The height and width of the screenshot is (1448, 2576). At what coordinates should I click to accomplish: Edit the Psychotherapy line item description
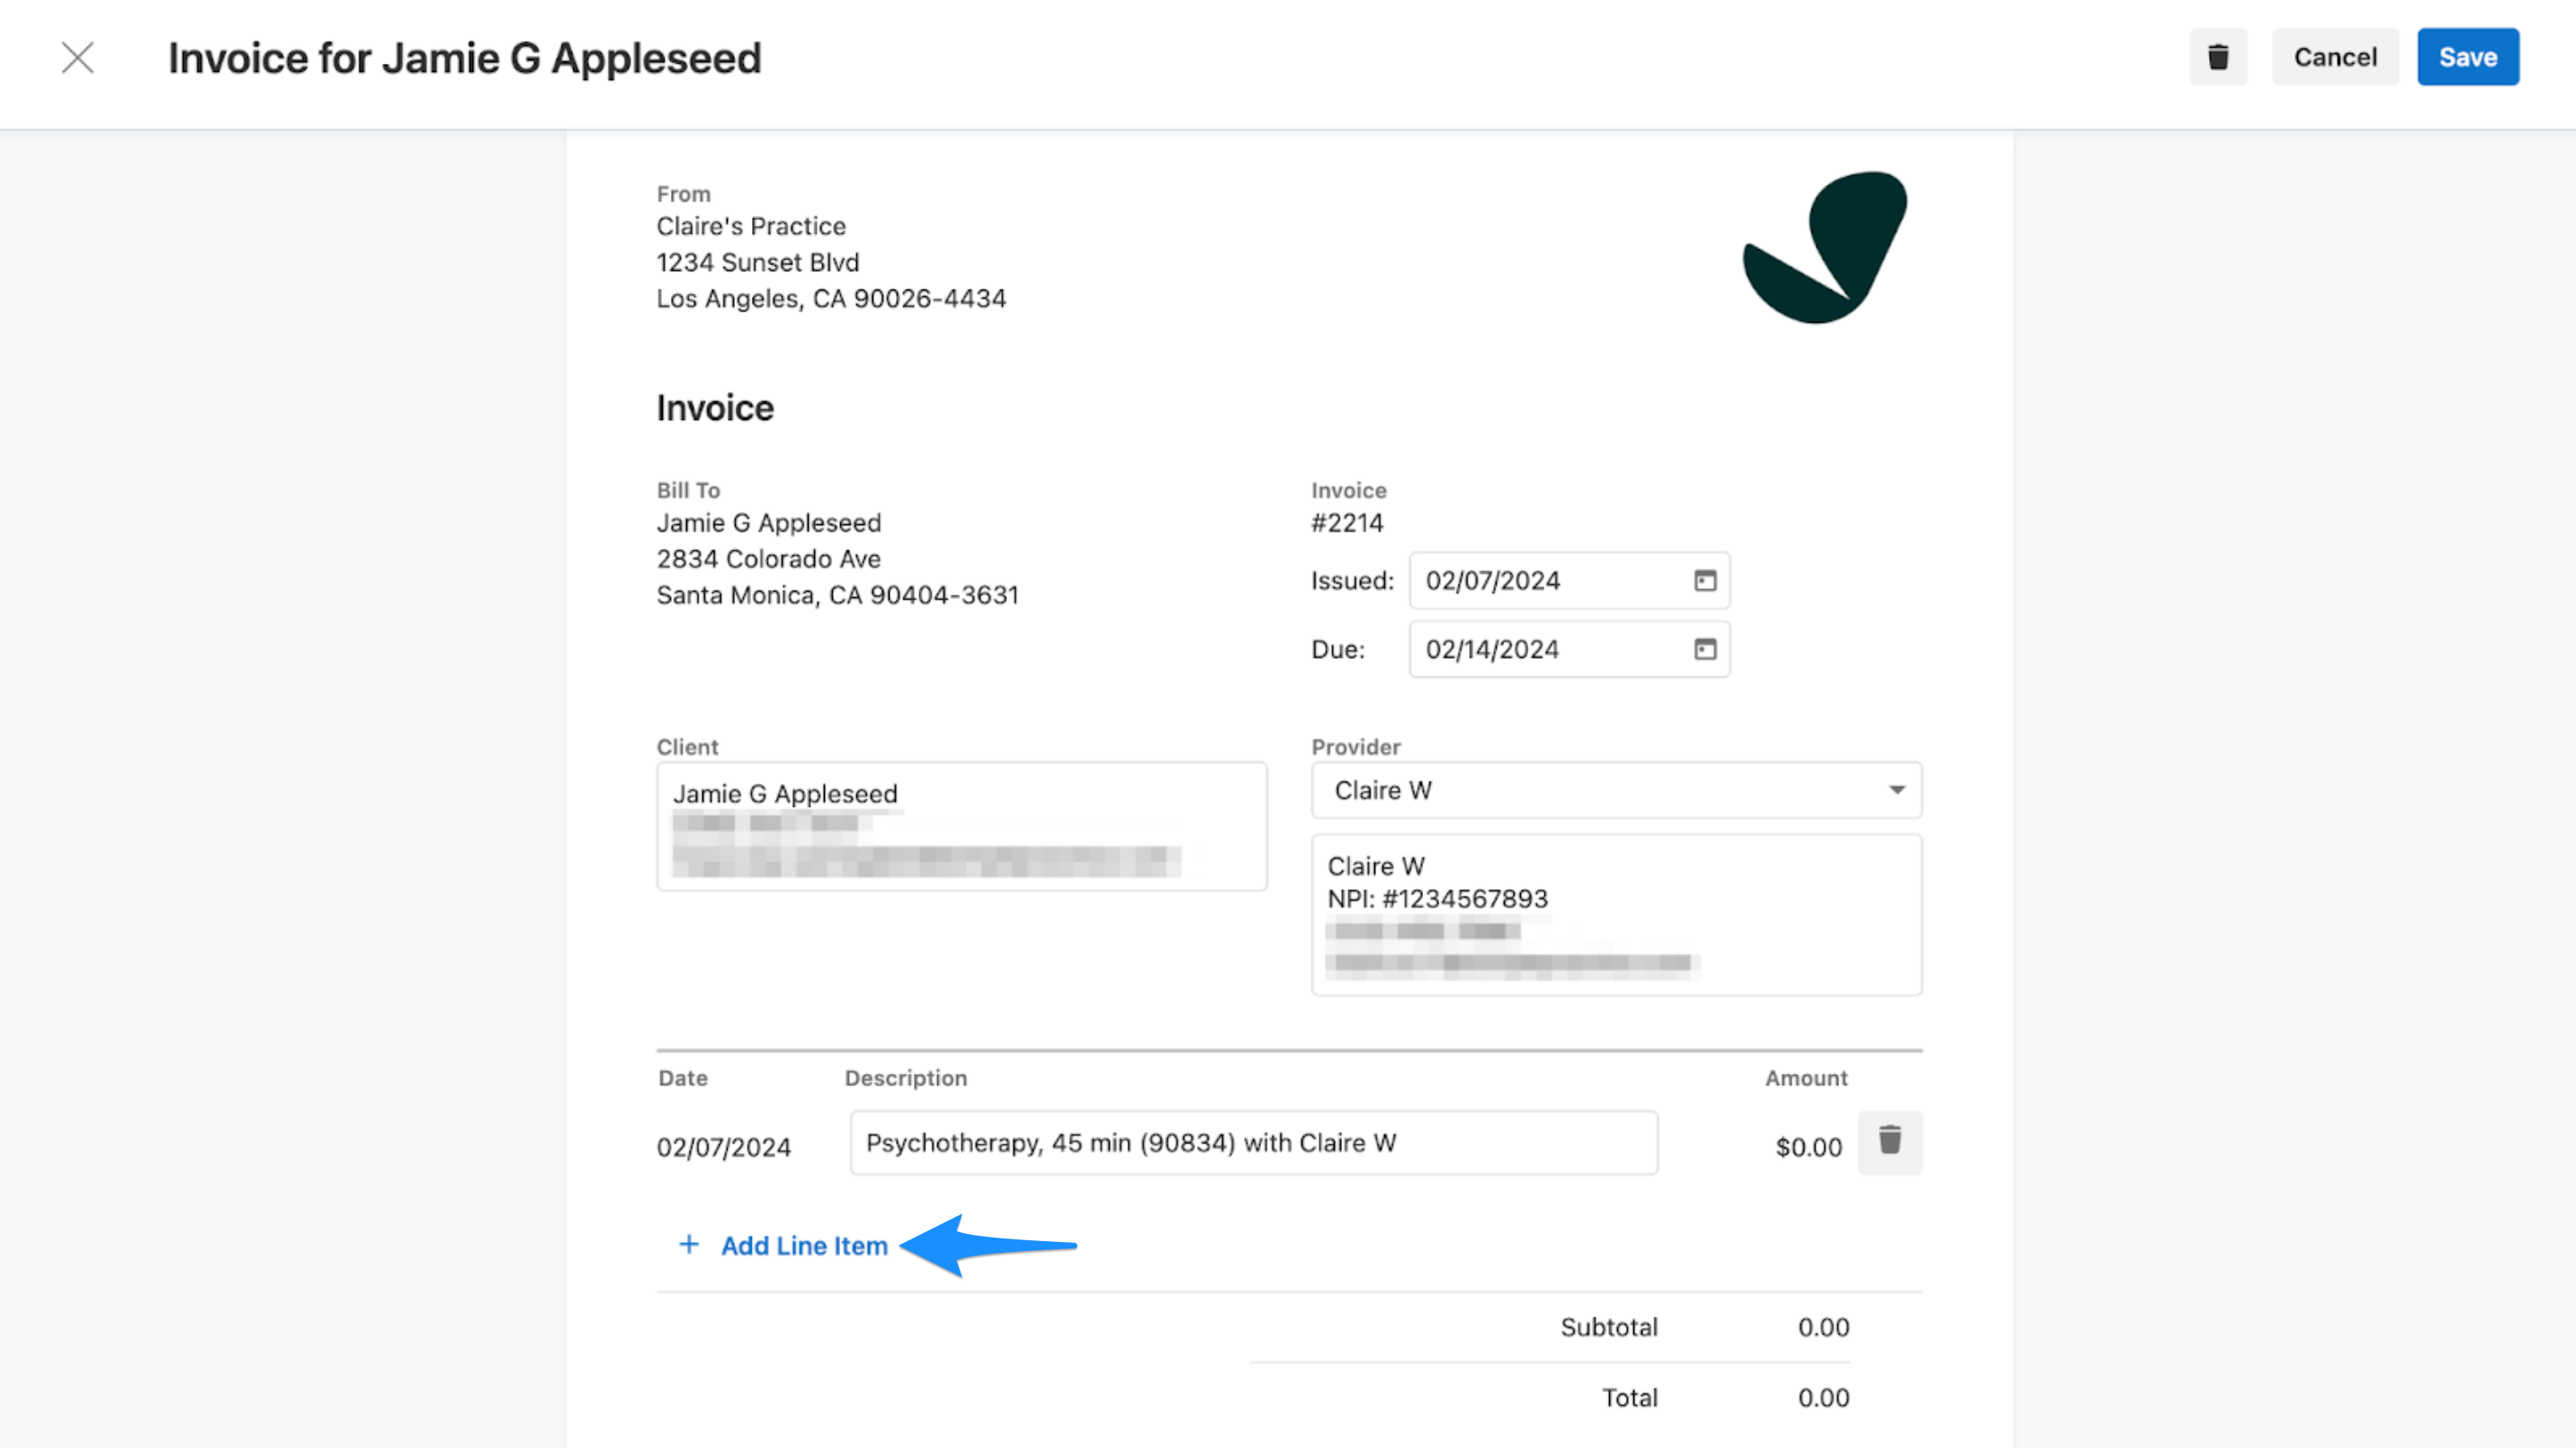(1253, 1142)
